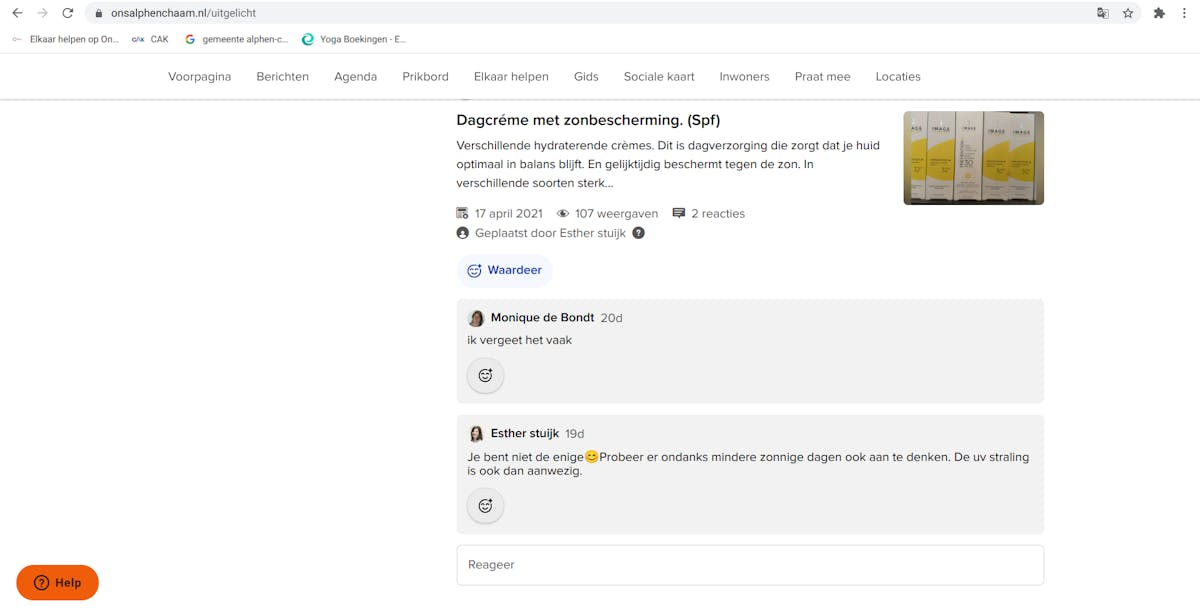Bookmark page with star icon
This screenshot has width=1200, height=608.
(1128, 13)
